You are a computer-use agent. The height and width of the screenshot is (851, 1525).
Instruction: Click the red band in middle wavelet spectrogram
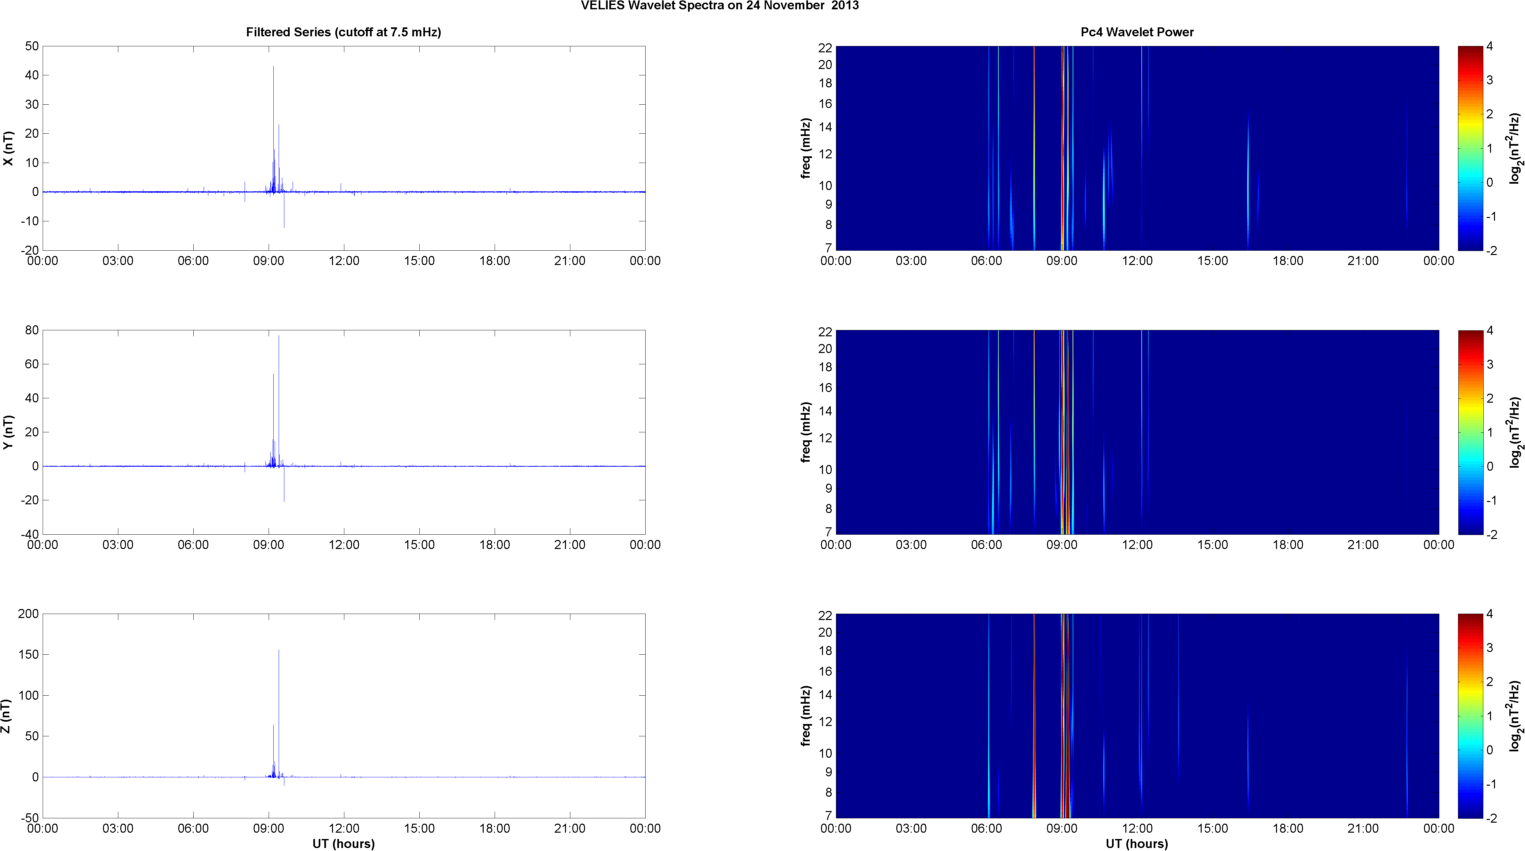pyautogui.click(x=1063, y=432)
